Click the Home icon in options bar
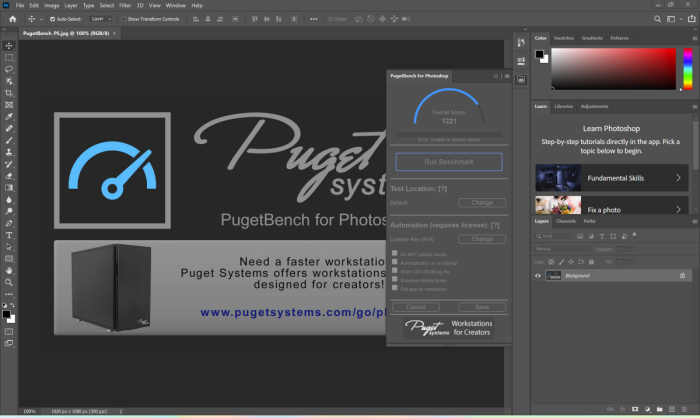 pyautogui.click(x=12, y=19)
